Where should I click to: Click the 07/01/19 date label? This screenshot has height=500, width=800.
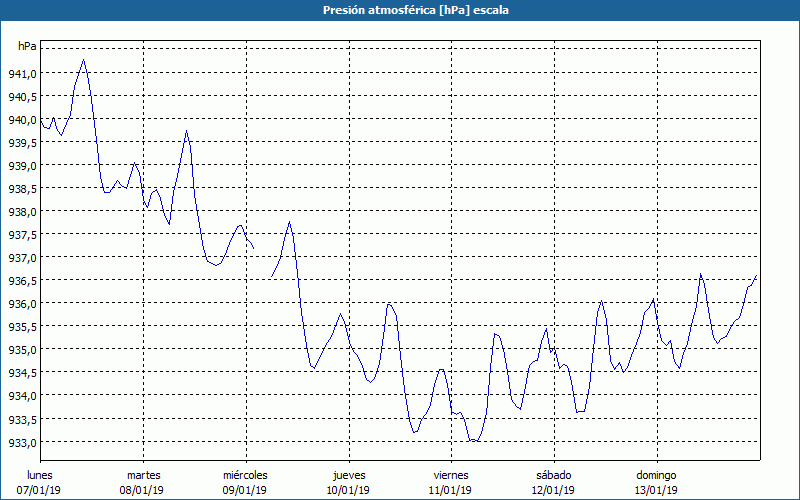39,490
